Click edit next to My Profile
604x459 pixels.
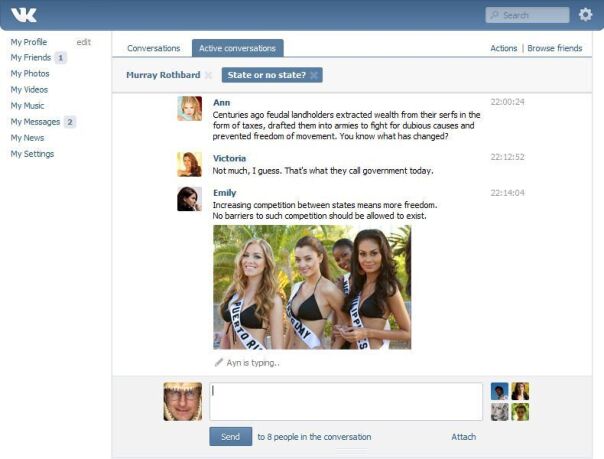(x=84, y=42)
